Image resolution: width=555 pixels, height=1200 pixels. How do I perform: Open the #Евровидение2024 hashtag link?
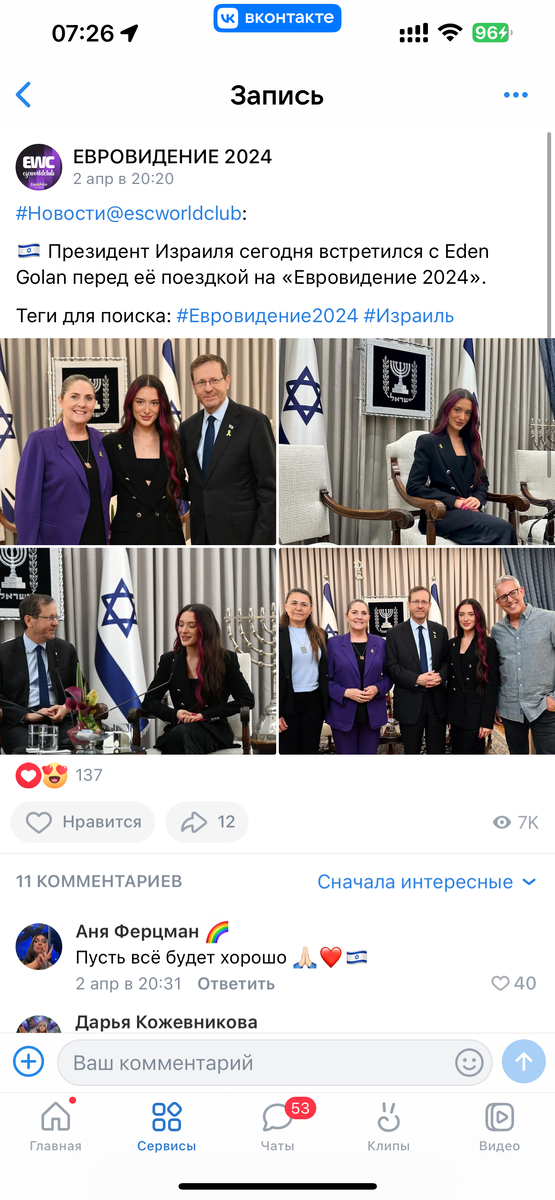click(267, 316)
